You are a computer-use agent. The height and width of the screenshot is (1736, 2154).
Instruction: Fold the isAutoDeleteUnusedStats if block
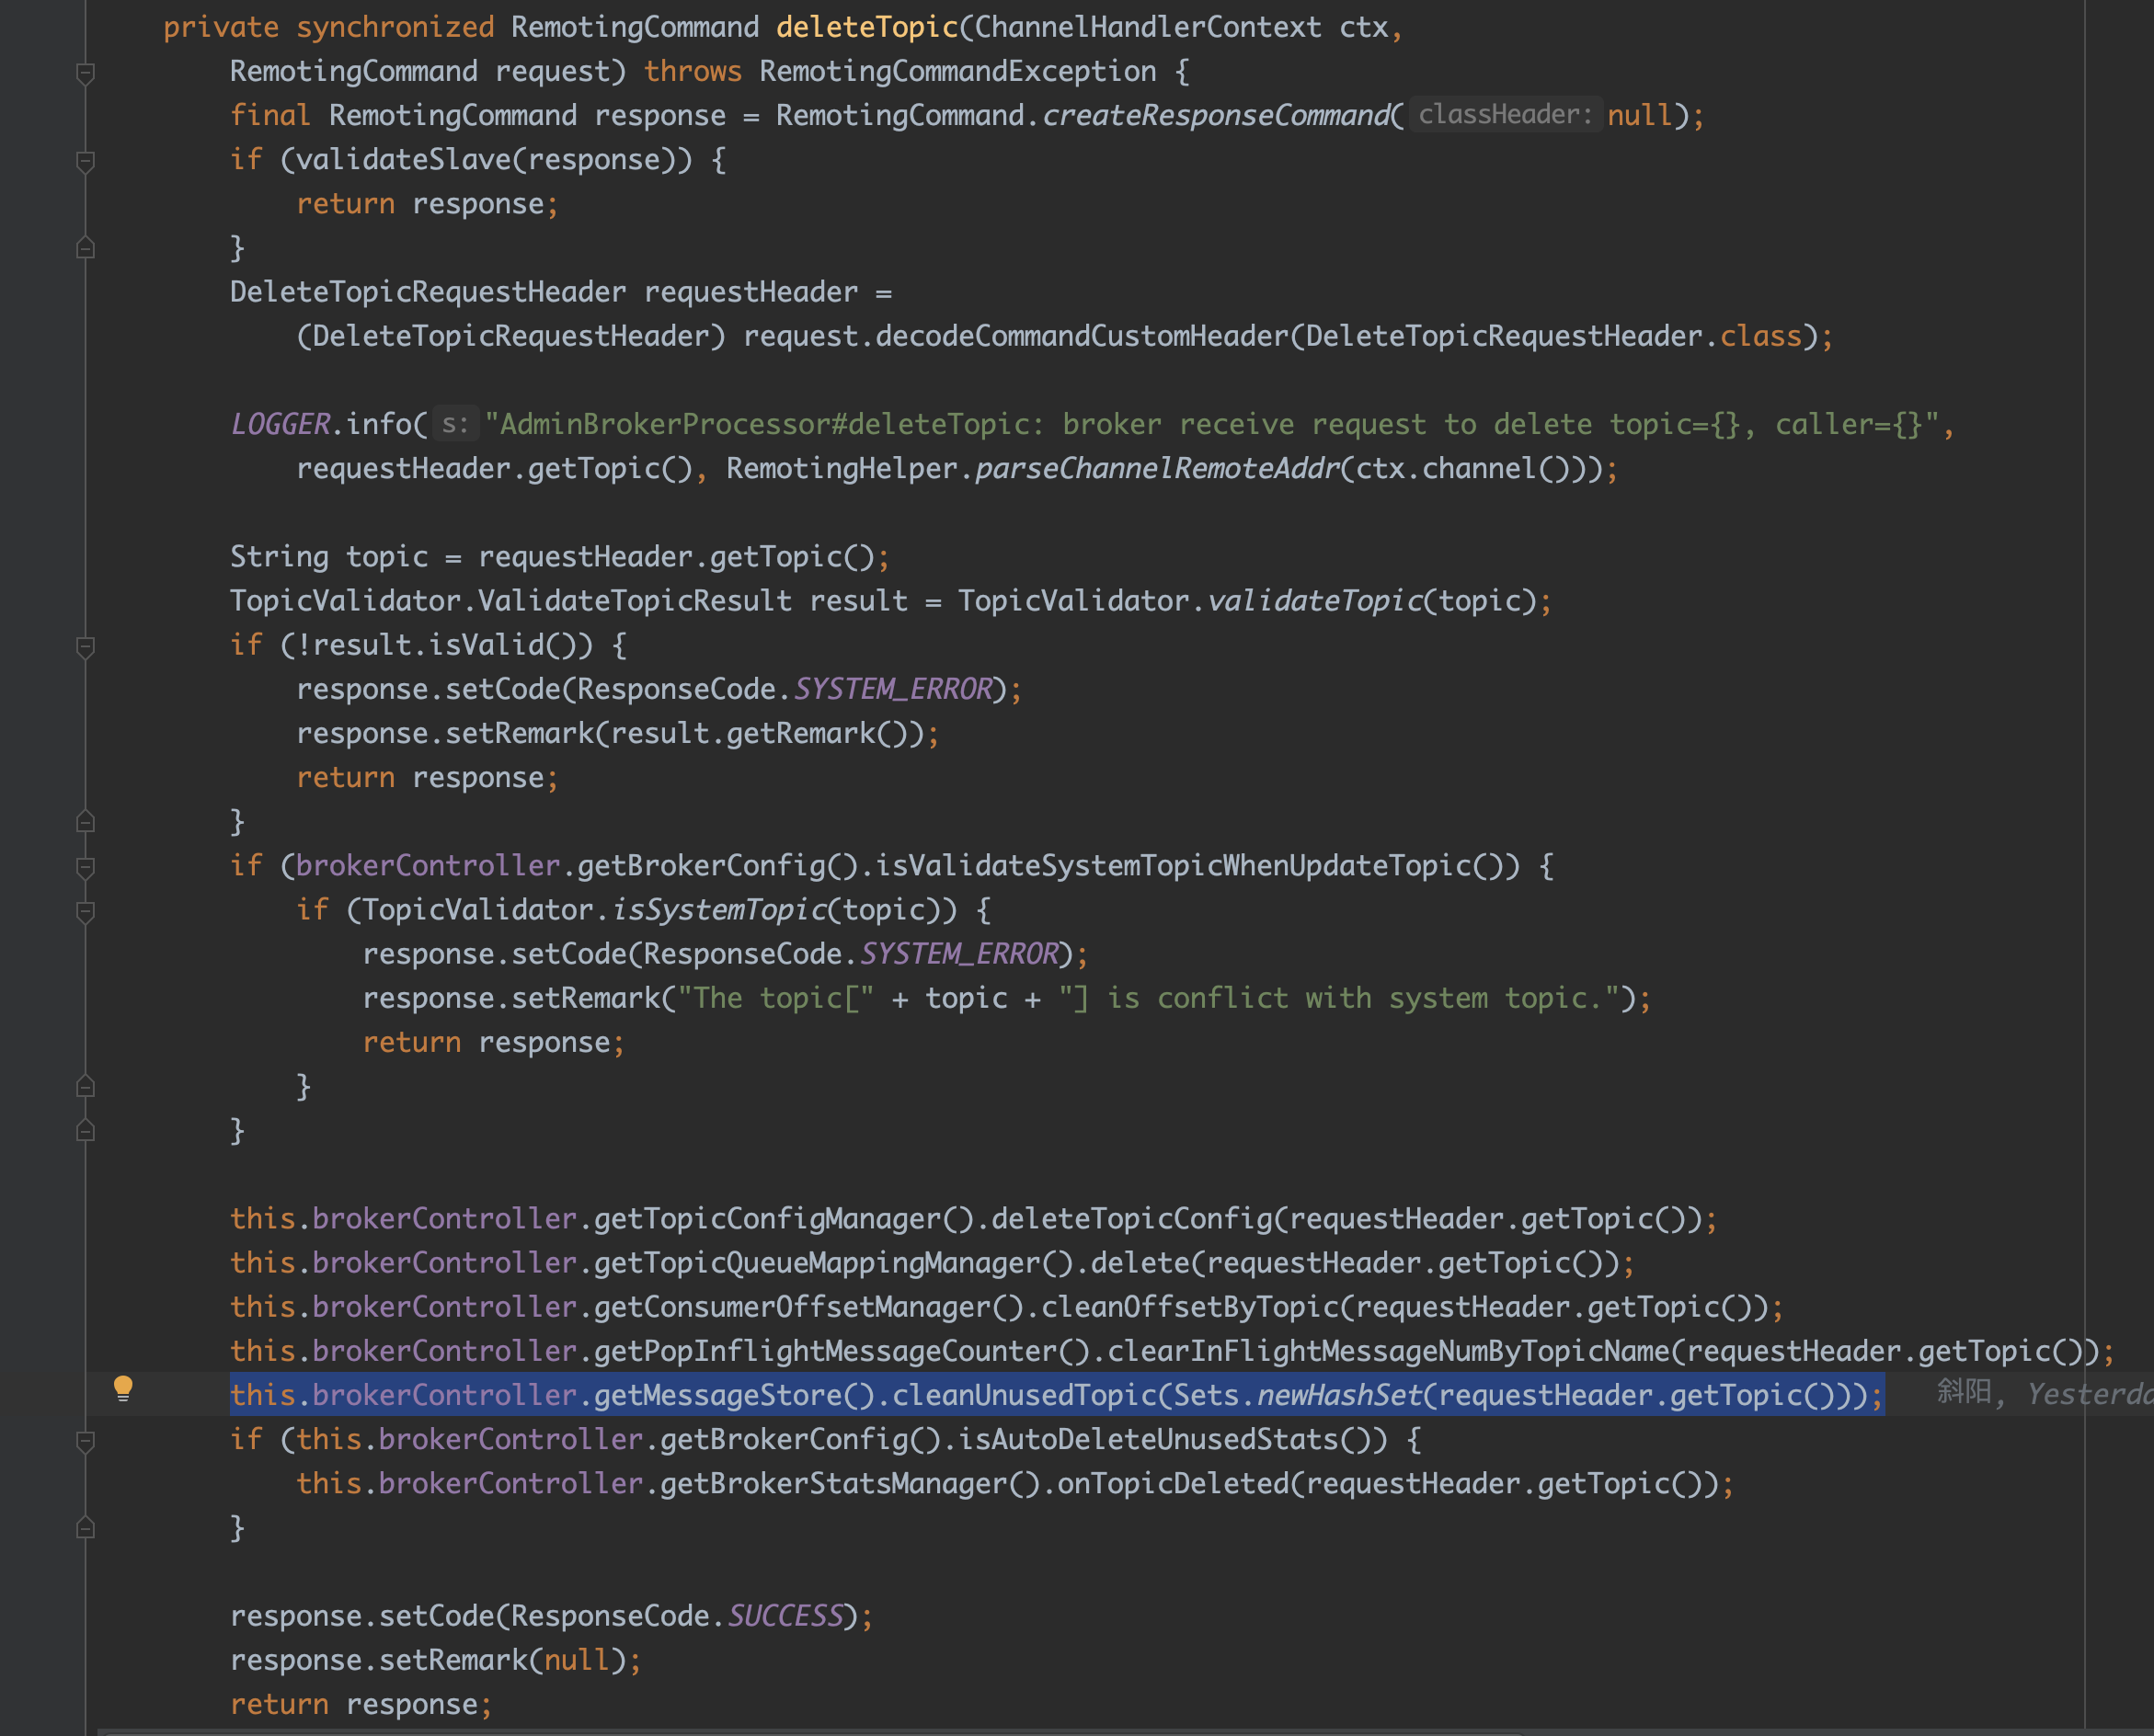(86, 1441)
